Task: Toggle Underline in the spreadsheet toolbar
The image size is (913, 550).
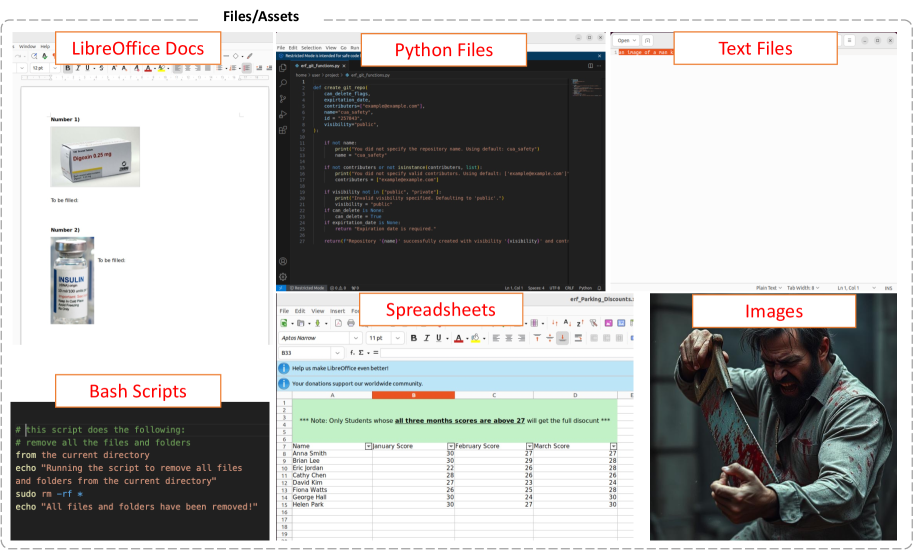Action: 441,338
